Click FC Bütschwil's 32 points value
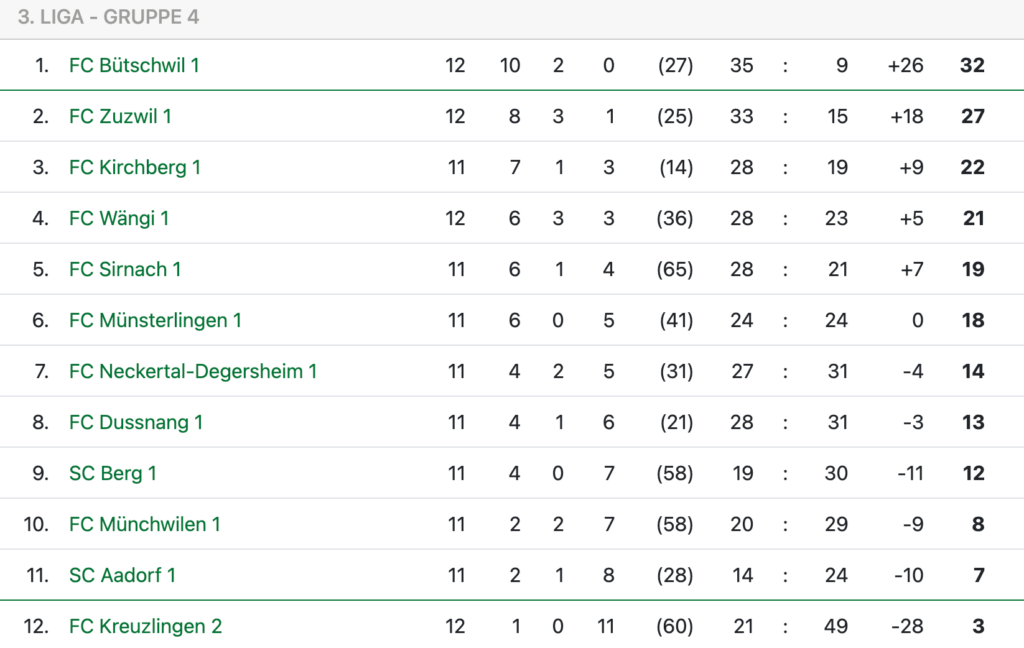This screenshot has height=648, width=1024. [972, 65]
